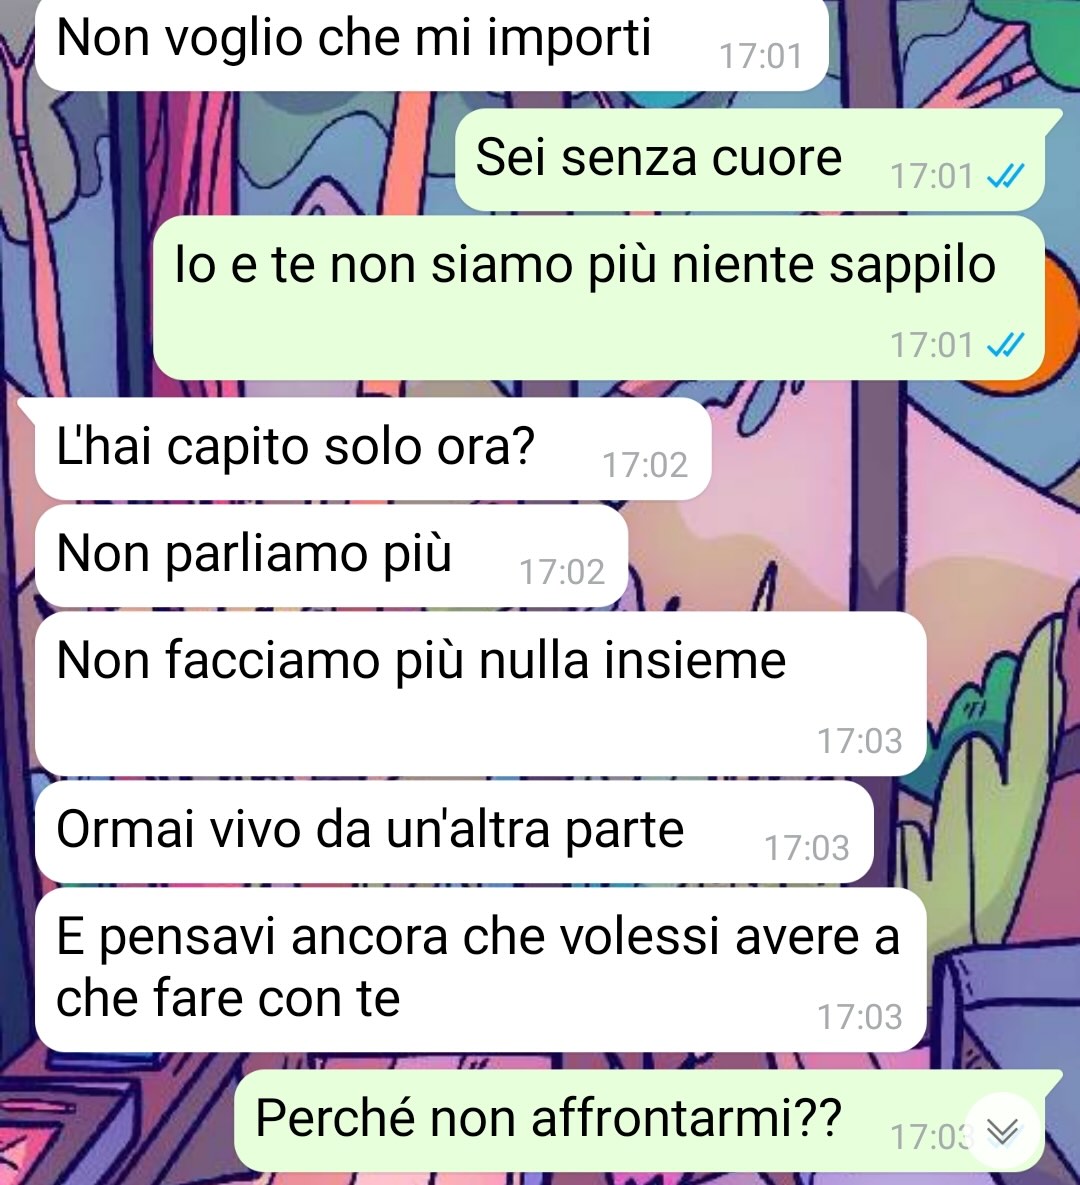Tap 17:01 timestamp on 'Non voglio che mi importi'
The image size is (1080, 1185).
click(x=760, y=57)
